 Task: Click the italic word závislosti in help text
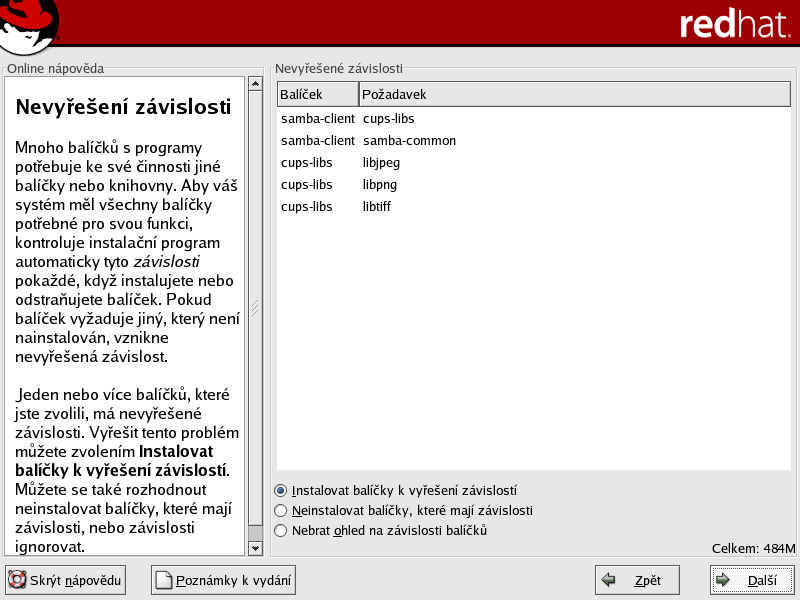[x=166, y=262]
